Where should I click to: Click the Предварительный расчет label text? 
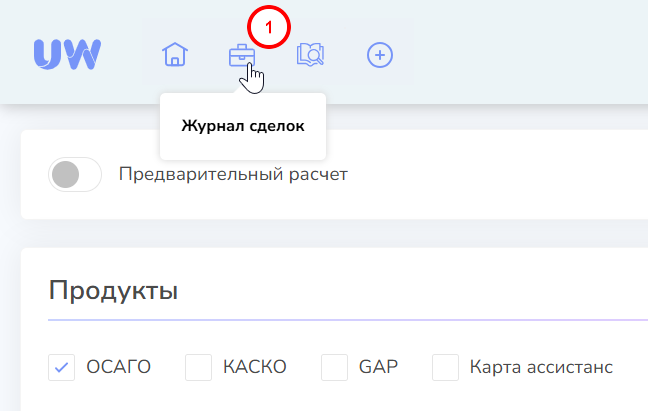pyautogui.click(x=233, y=175)
